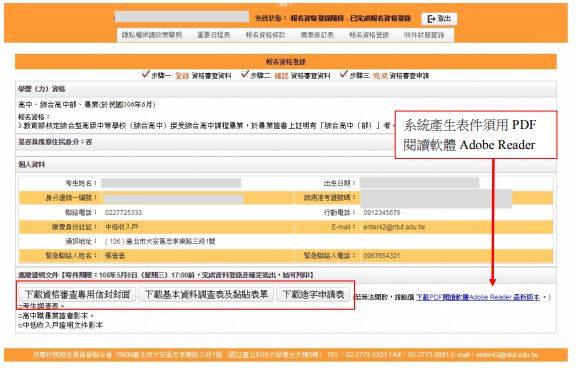Select the emergency contact phone 0987654321
The height and width of the screenshot is (368, 578).
click(382, 256)
